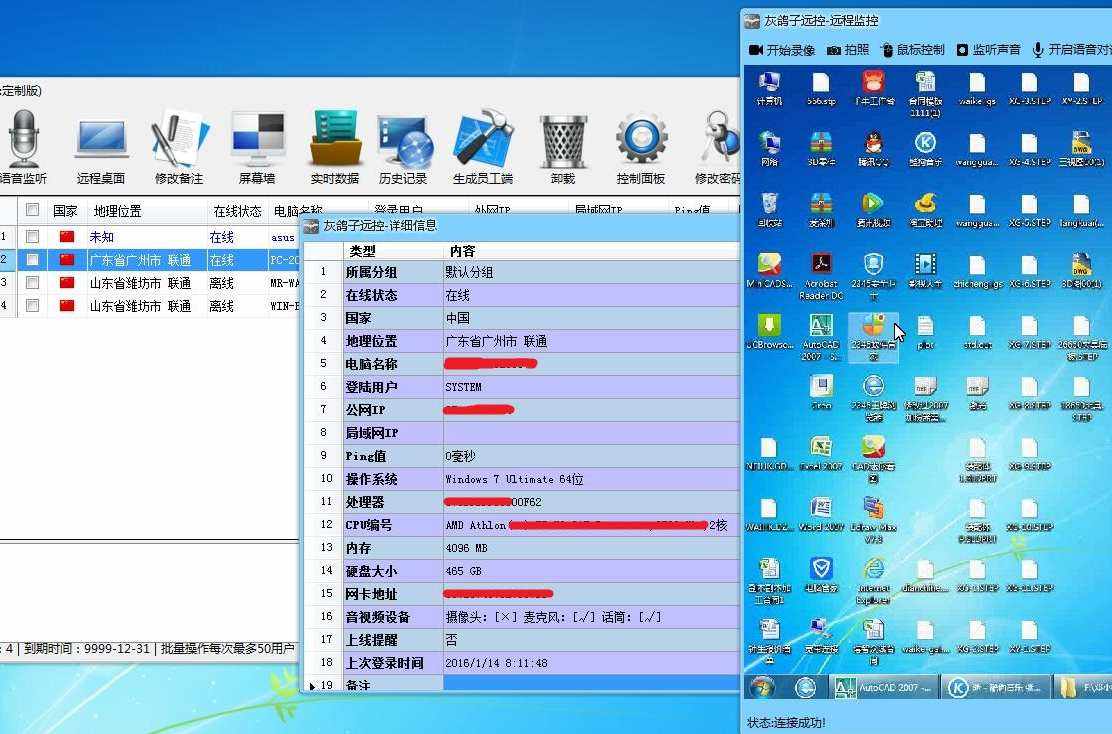This screenshot has height=734, width=1112.
Task: Open the 历史记录 history tool
Action: [x=404, y=148]
